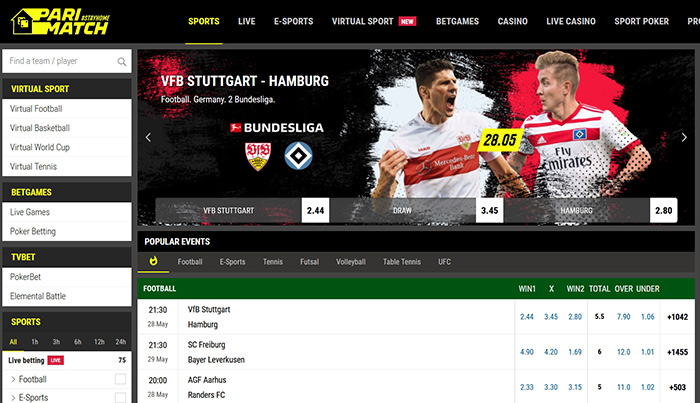
Task: Click the VfB Stuttgart club crest
Action: pyautogui.click(x=258, y=156)
